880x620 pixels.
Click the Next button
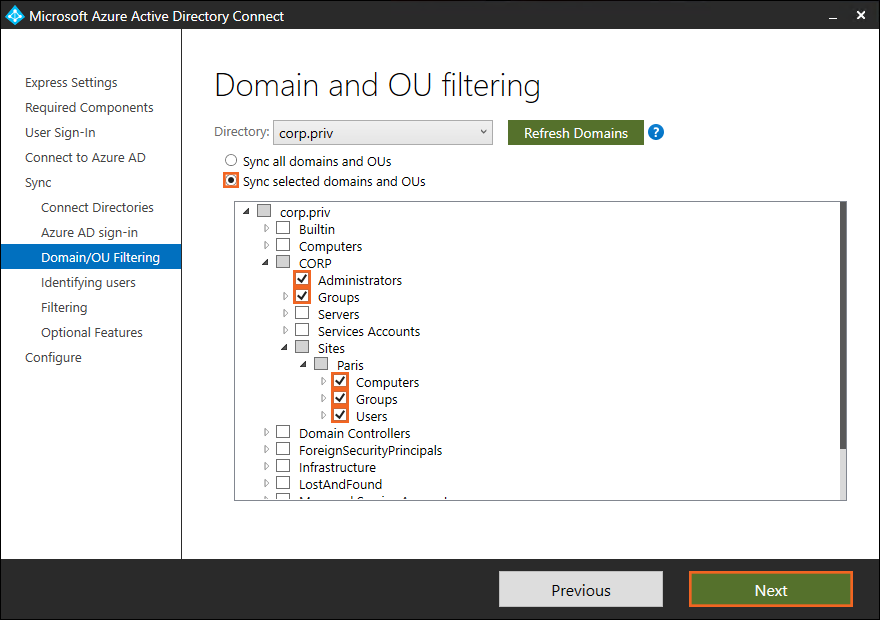click(770, 590)
